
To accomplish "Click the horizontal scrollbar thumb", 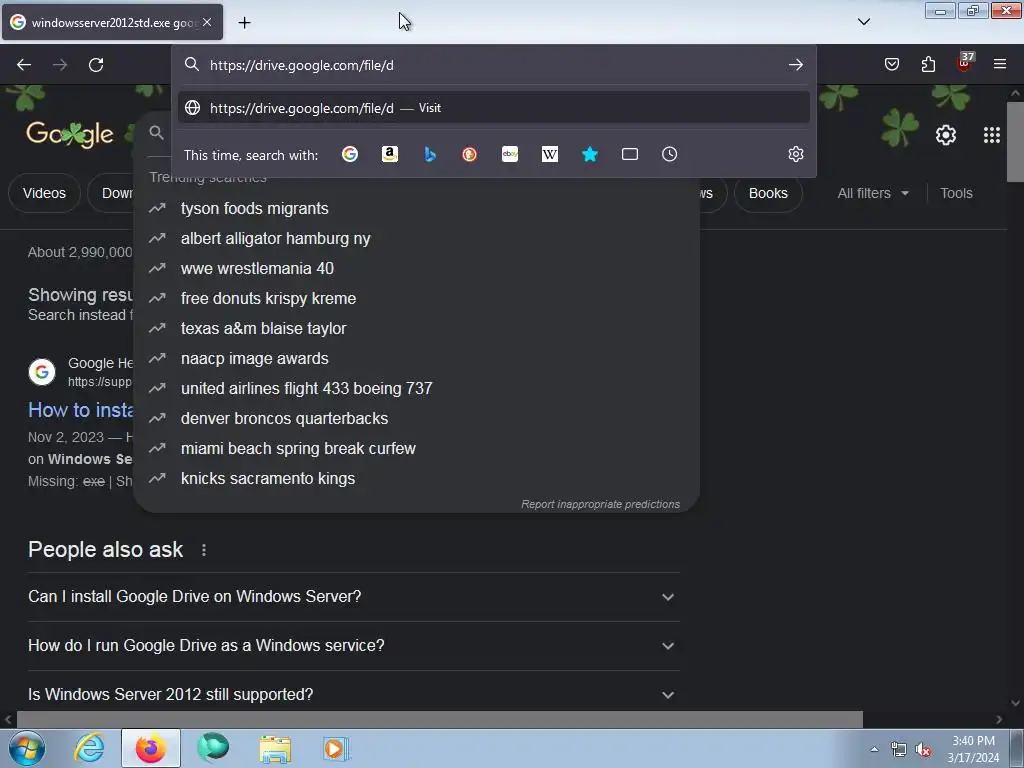I will [x=440, y=720].
